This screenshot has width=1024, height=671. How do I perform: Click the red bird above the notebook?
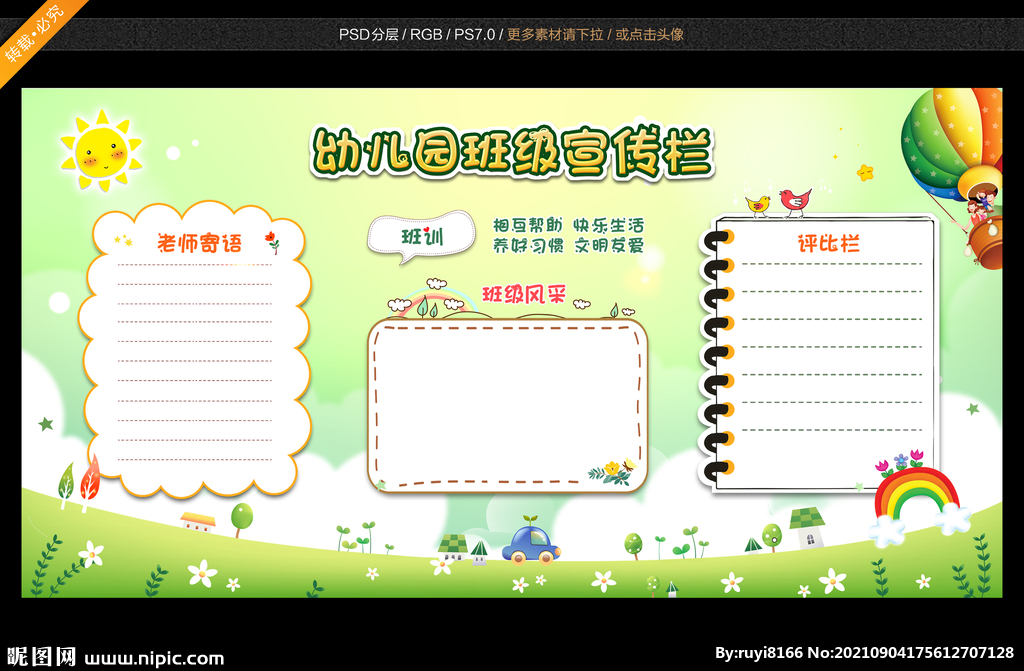click(x=795, y=202)
